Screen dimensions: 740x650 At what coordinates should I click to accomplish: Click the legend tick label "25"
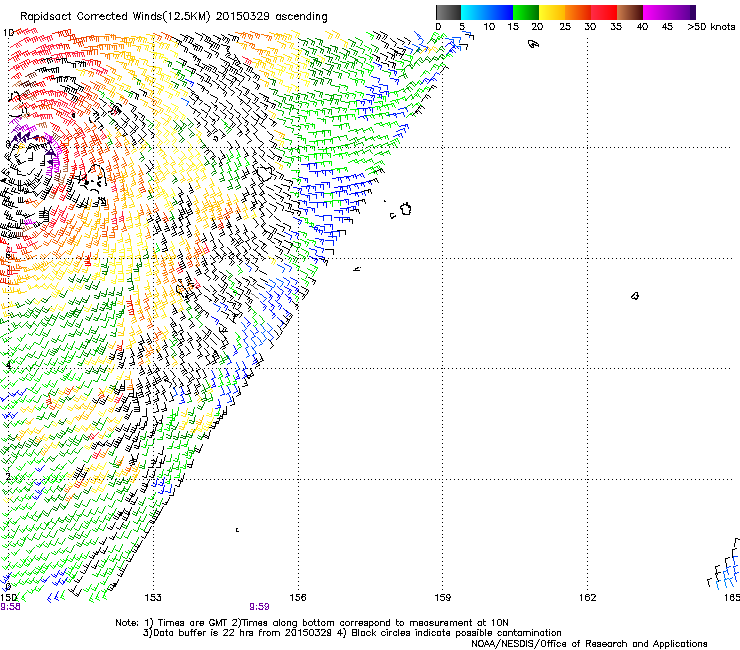[565, 27]
